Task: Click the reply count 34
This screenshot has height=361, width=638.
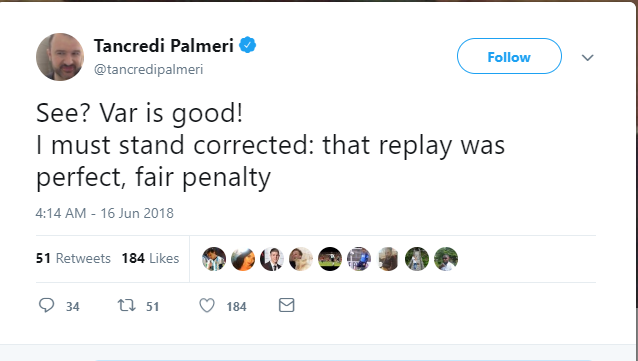Action: pos(73,306)
